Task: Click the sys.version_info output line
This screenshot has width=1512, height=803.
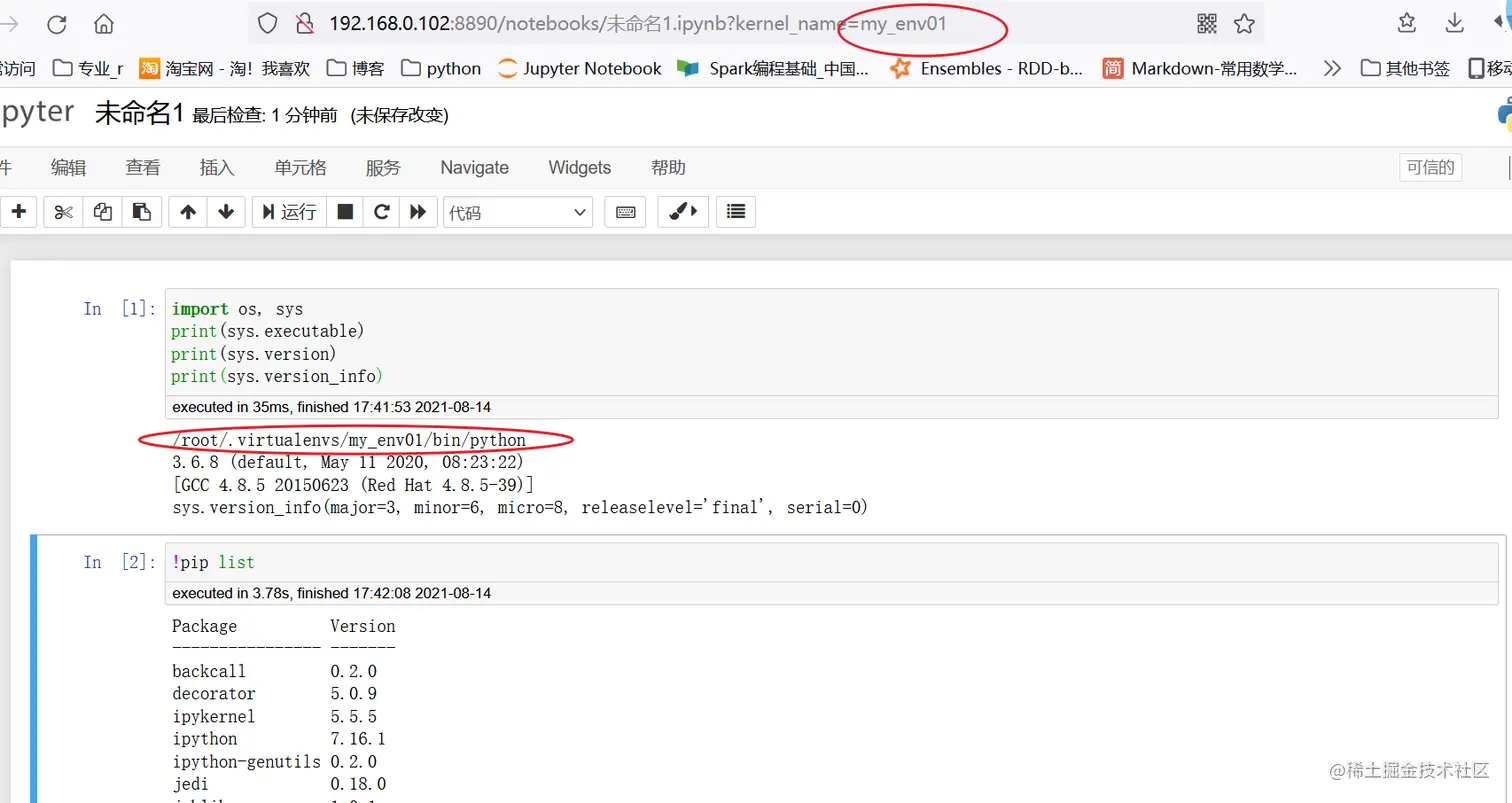Action: [x=520, y=508]
